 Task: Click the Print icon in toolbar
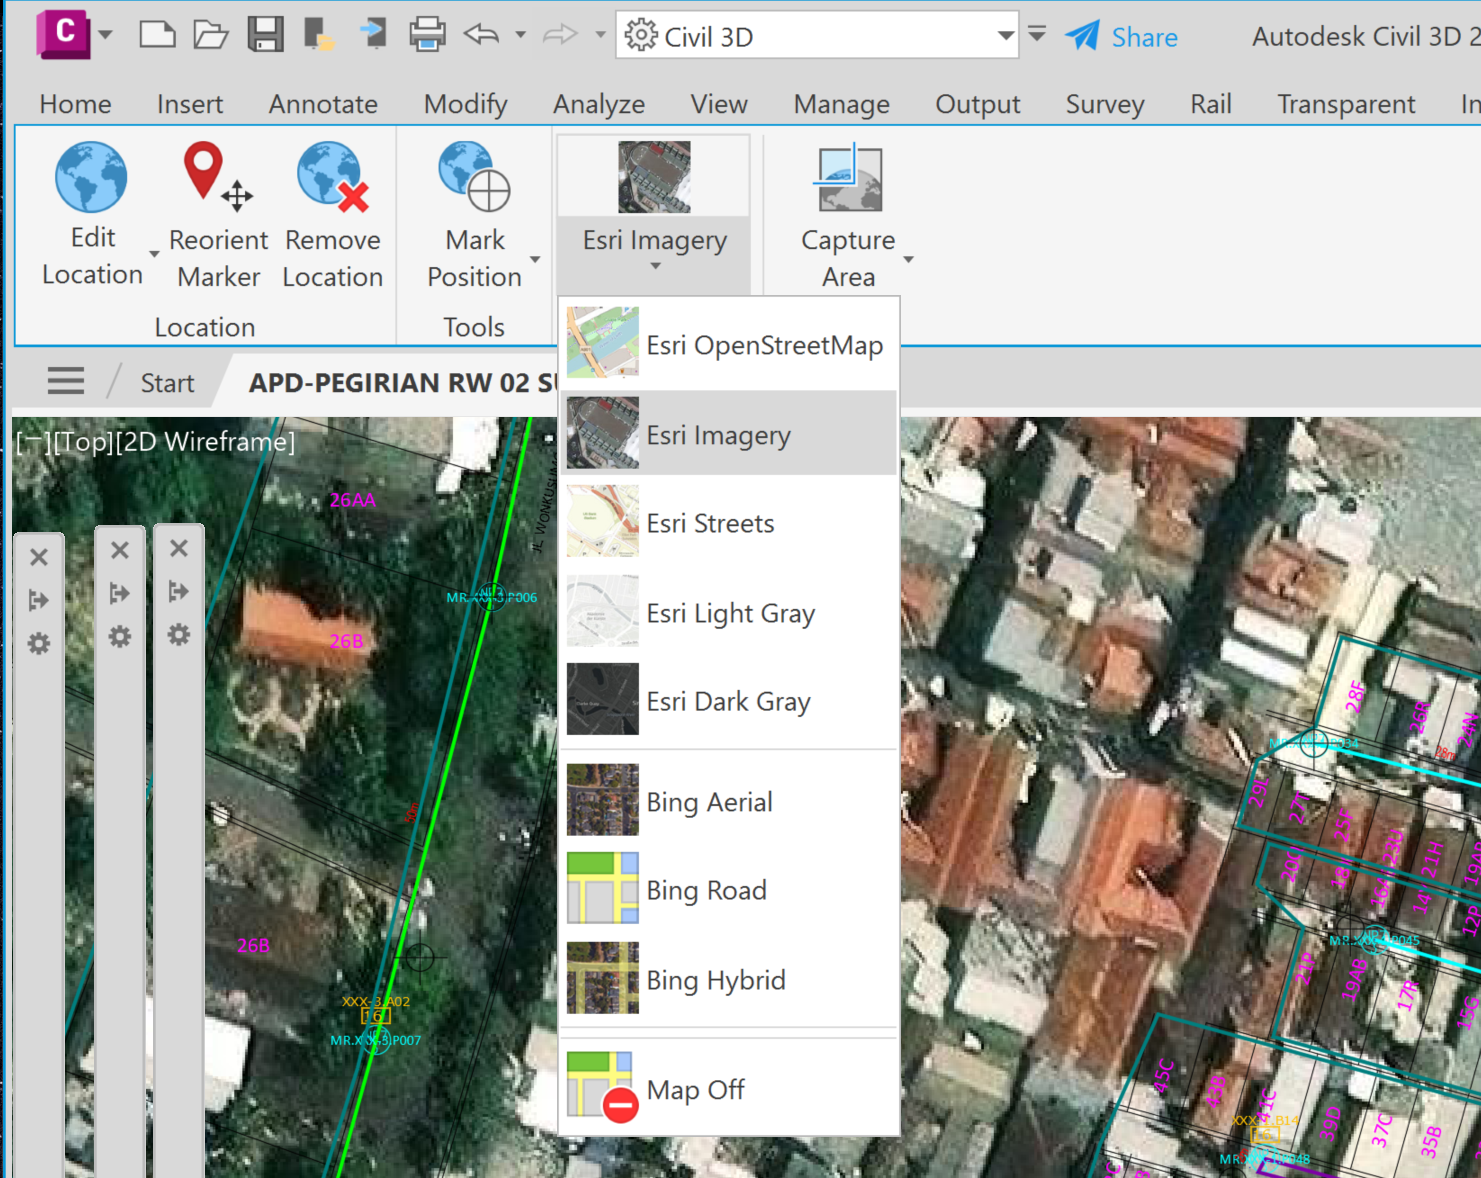(427, 35)
